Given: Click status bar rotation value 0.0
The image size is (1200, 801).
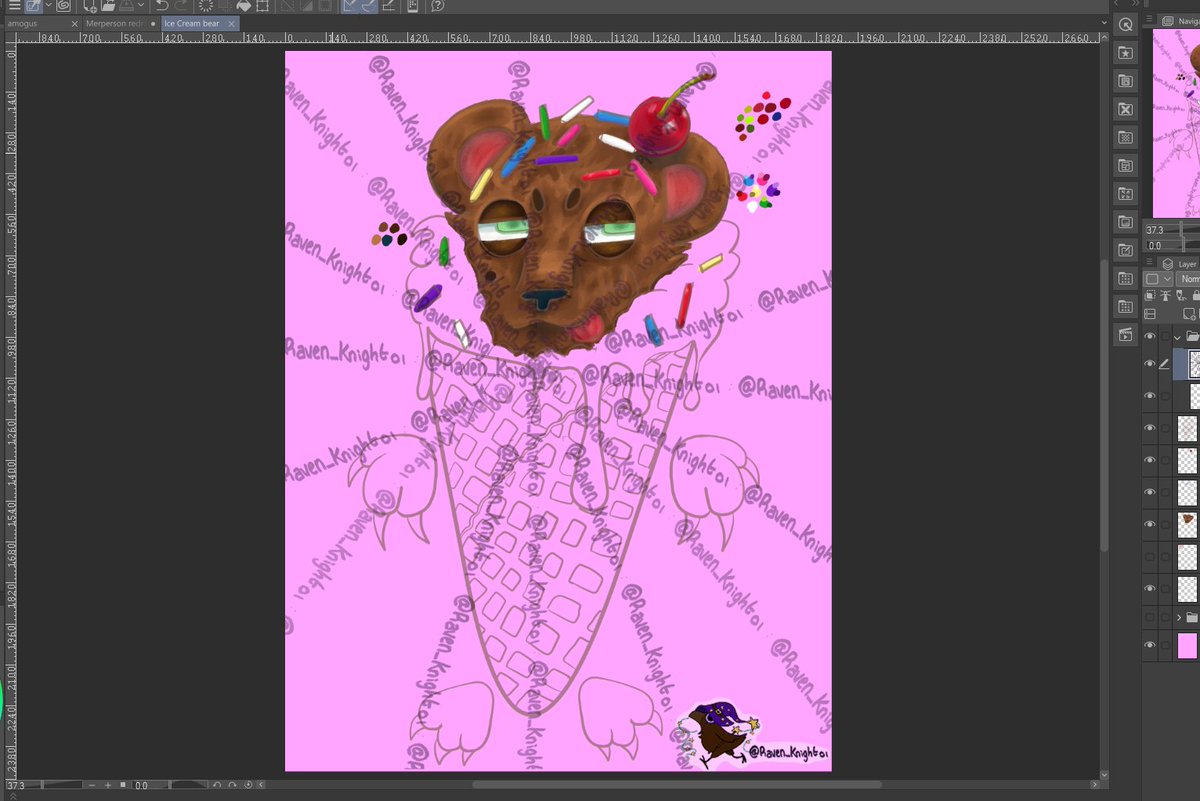Looking at the screenshot, I should pyautogui.click(x=141, y=786).
